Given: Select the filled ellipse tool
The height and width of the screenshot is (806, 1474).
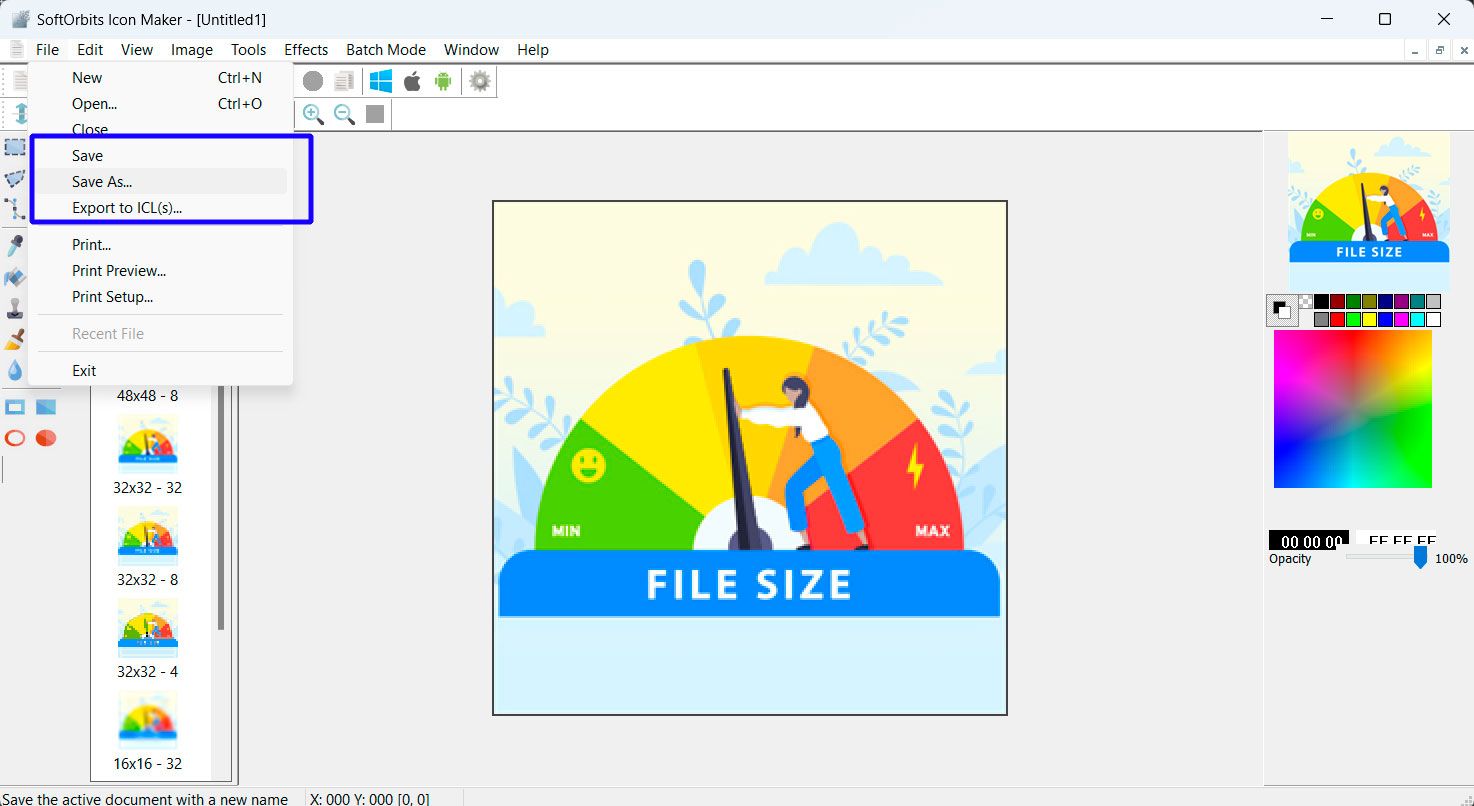Looking at the screenshot, I should (x=45, y=437).
